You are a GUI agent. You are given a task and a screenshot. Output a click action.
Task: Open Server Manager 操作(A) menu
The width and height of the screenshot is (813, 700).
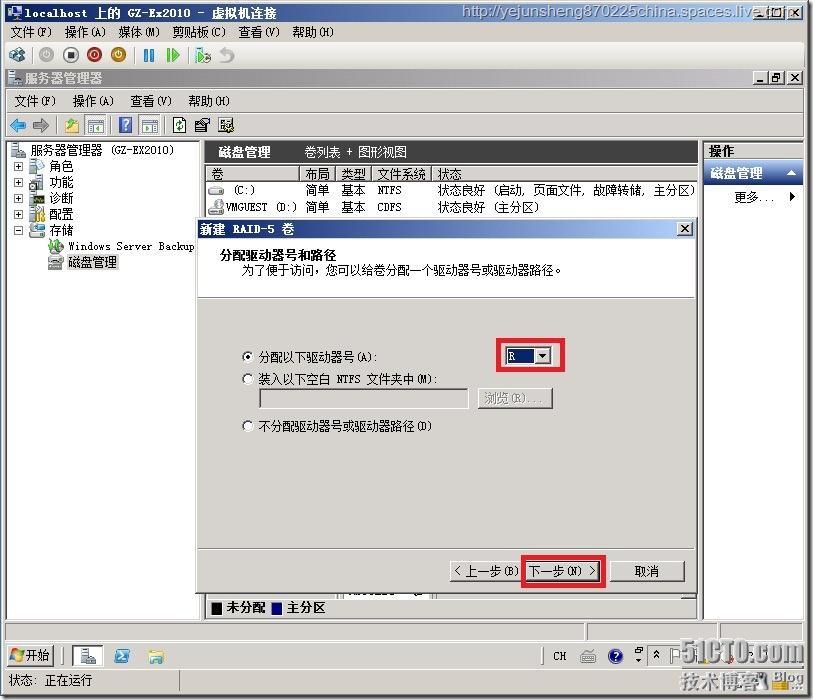[93, 101]
